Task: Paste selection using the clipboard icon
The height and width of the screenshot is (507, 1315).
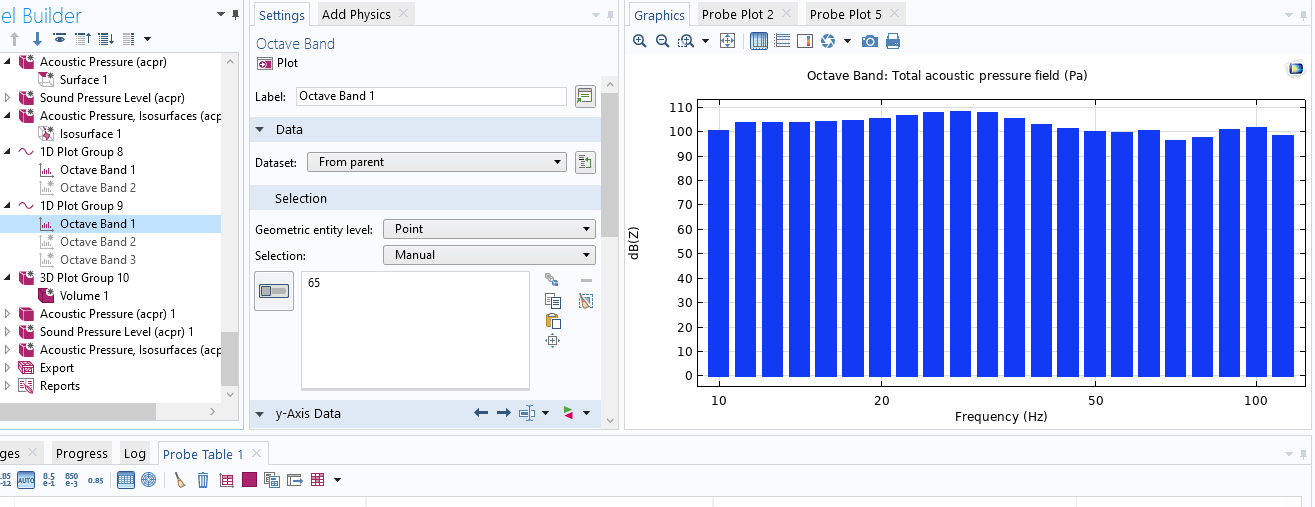Action: 552,321
